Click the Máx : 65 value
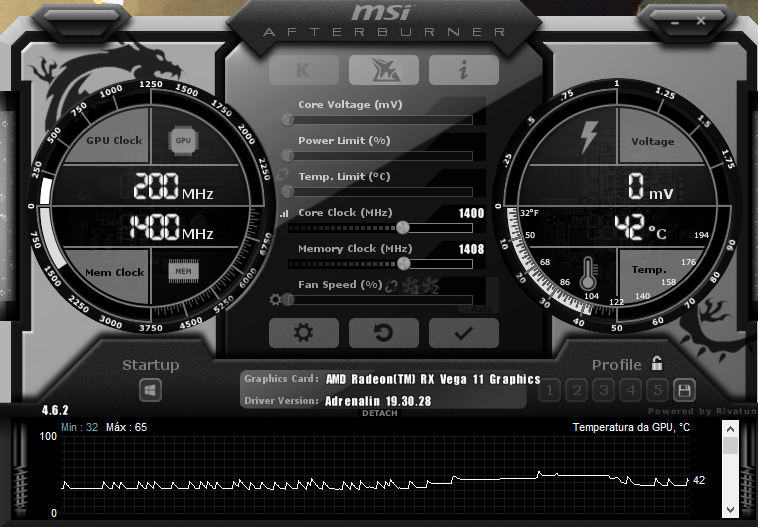The image size is (758, 527). pyautogui.click(x=126, y=427)
